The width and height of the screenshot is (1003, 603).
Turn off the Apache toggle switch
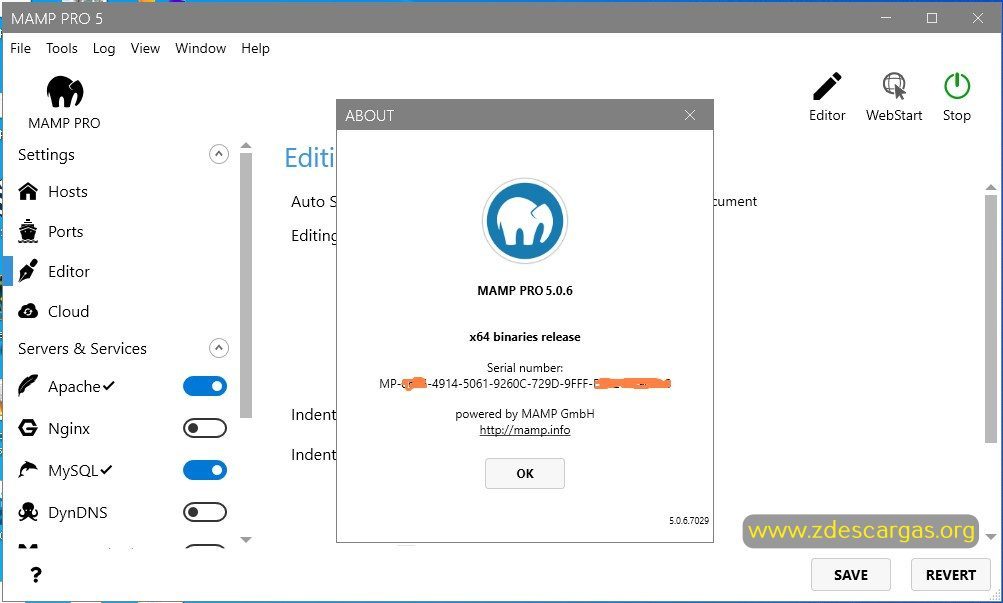(x=205, y=386)
